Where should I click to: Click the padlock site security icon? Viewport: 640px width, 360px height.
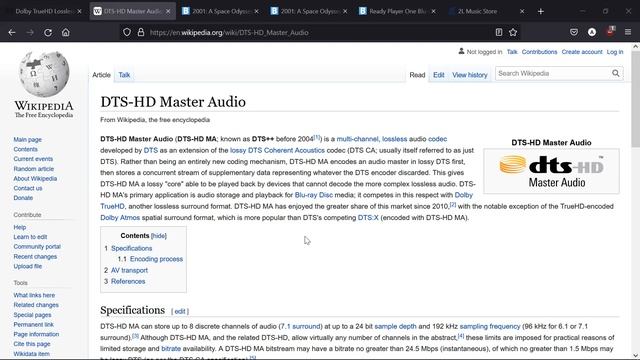pos(141,32)
